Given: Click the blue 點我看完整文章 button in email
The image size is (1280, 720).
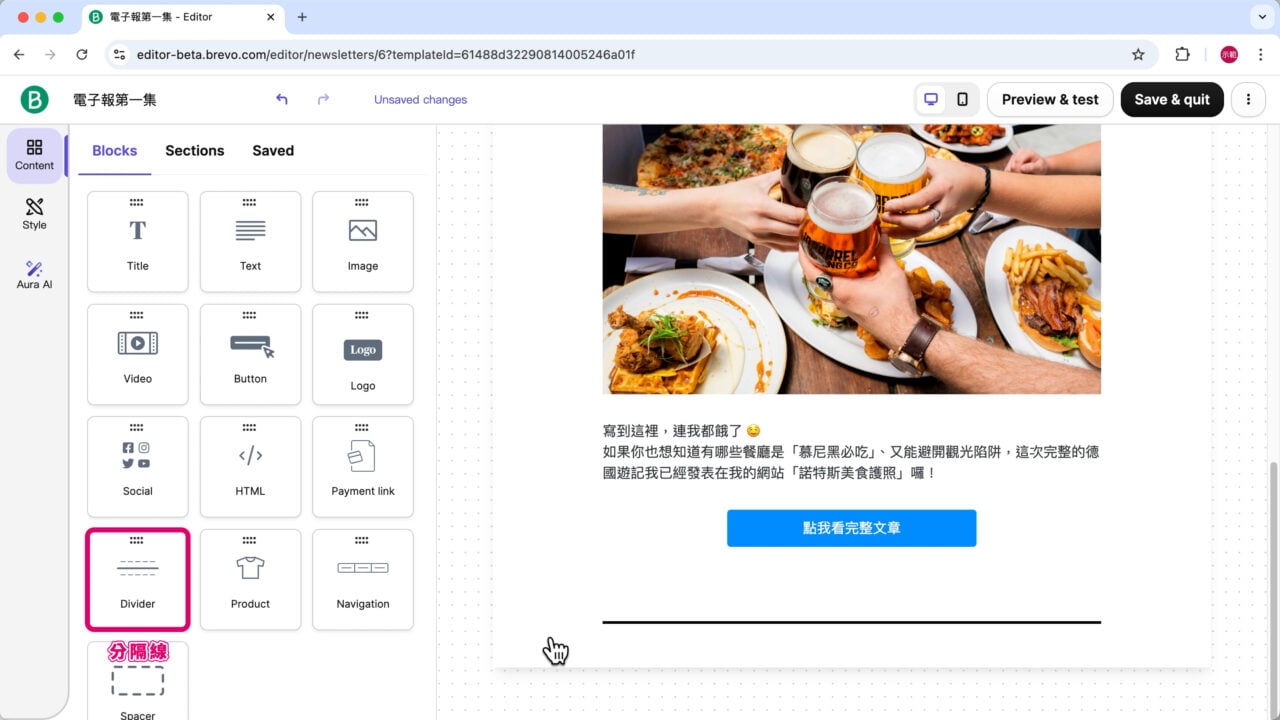Looking at the screenshot, I should tap(851, 528).
